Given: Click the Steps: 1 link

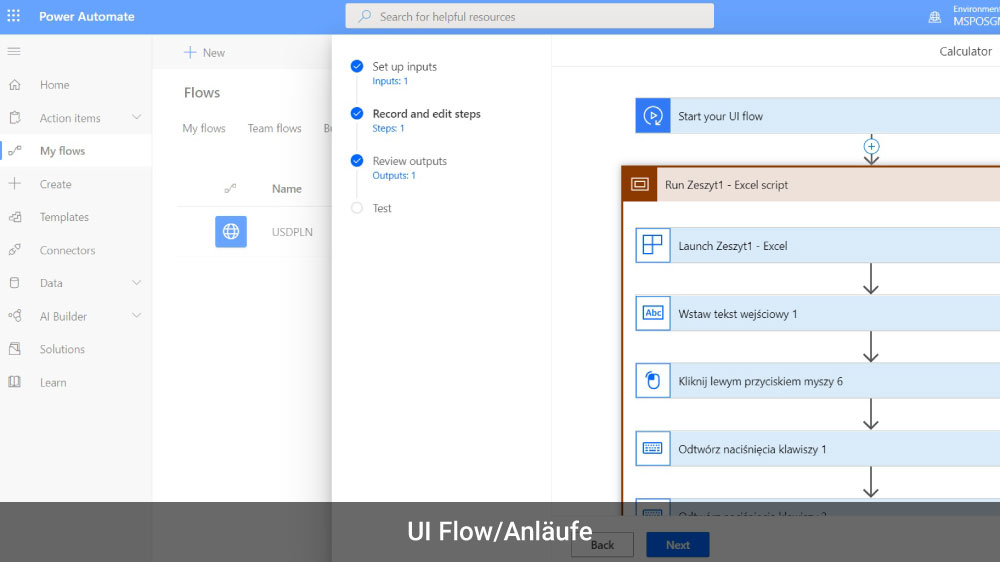Looking at the screenshot, I should (388, 128).
